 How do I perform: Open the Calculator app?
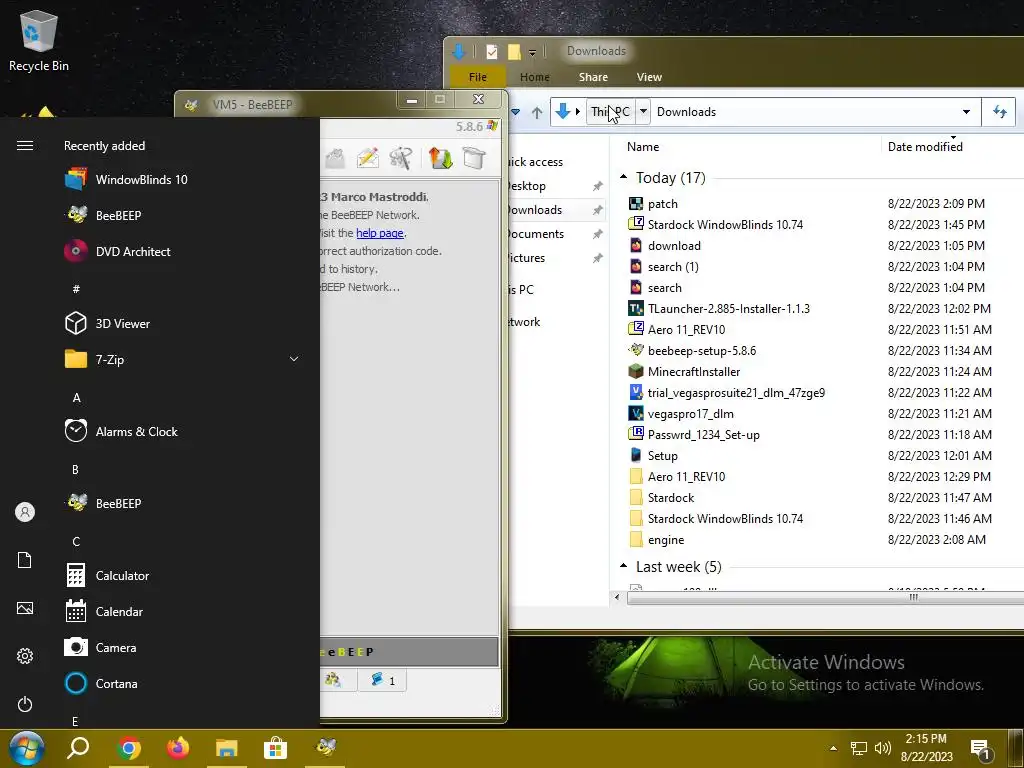click(x=107, y=575)
